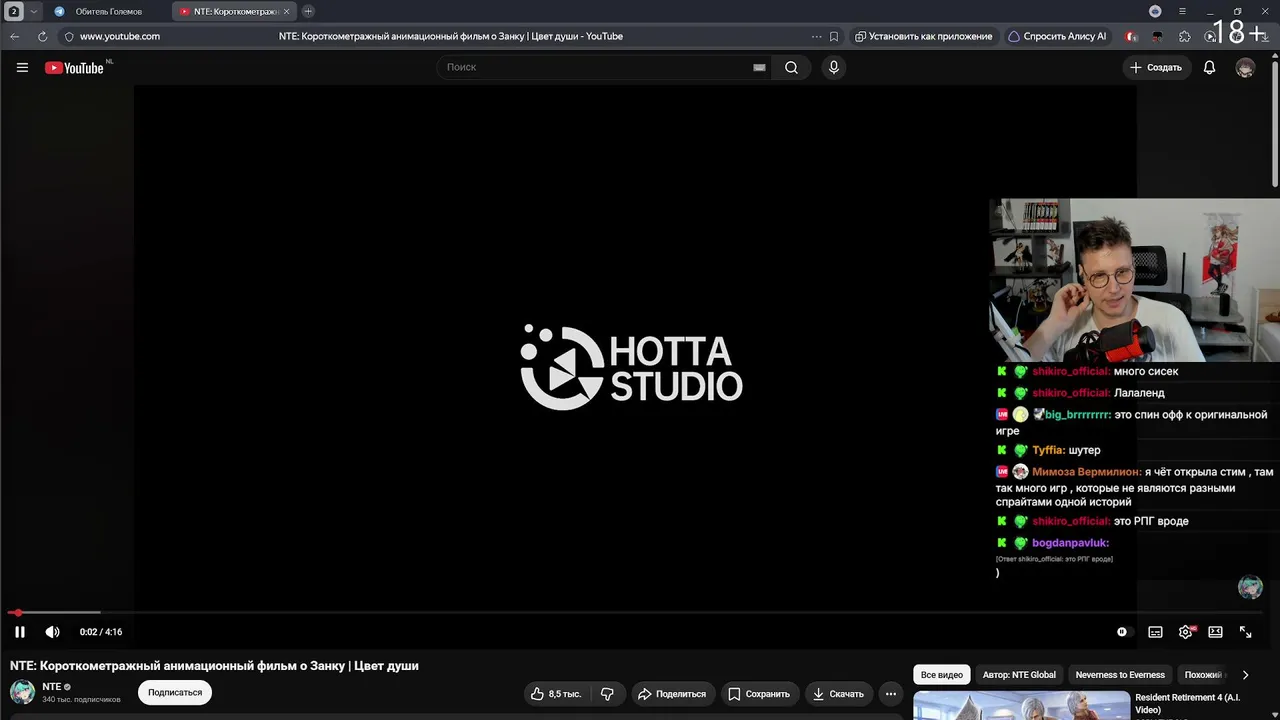Image resolution: width=1280 pixels, height=720 pixels.
Task: Select the Автор: NTE Global chip
Action: click(1019, 675)
